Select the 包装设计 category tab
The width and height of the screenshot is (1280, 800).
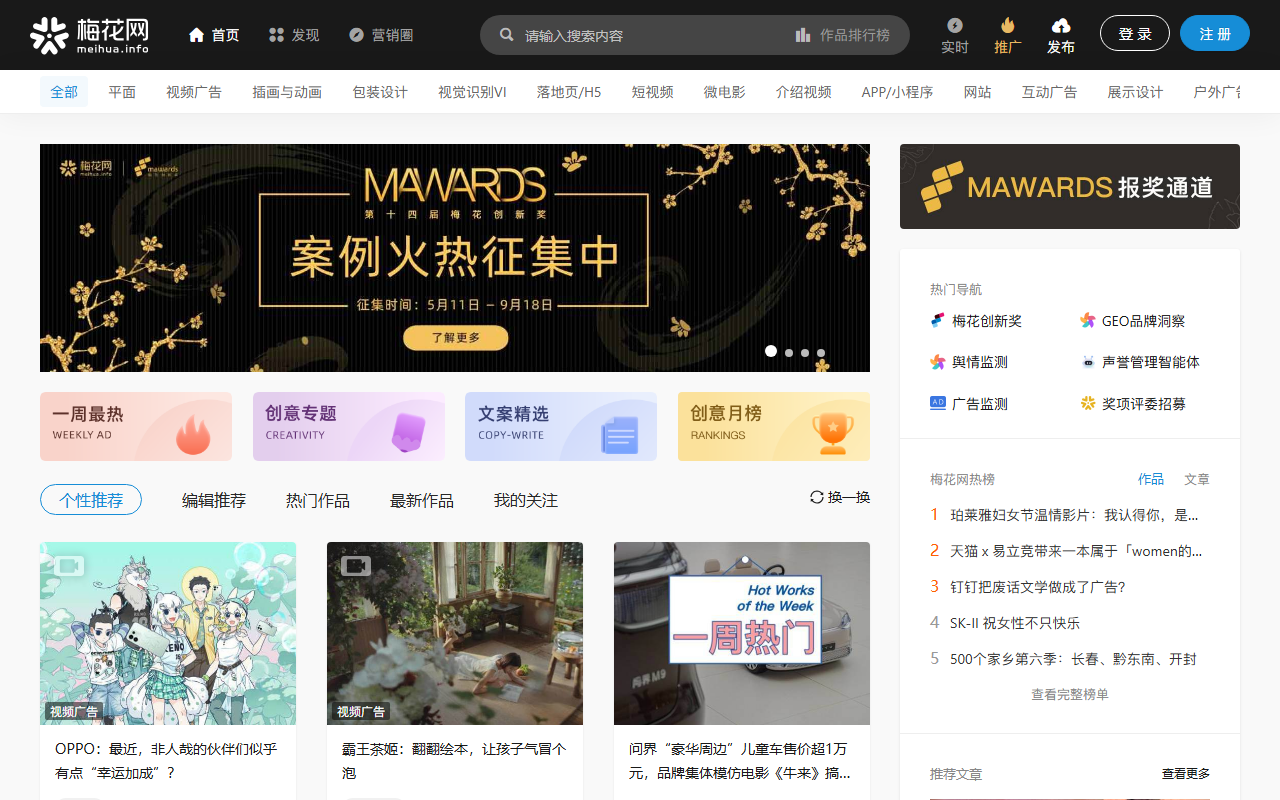coord(380,92)
